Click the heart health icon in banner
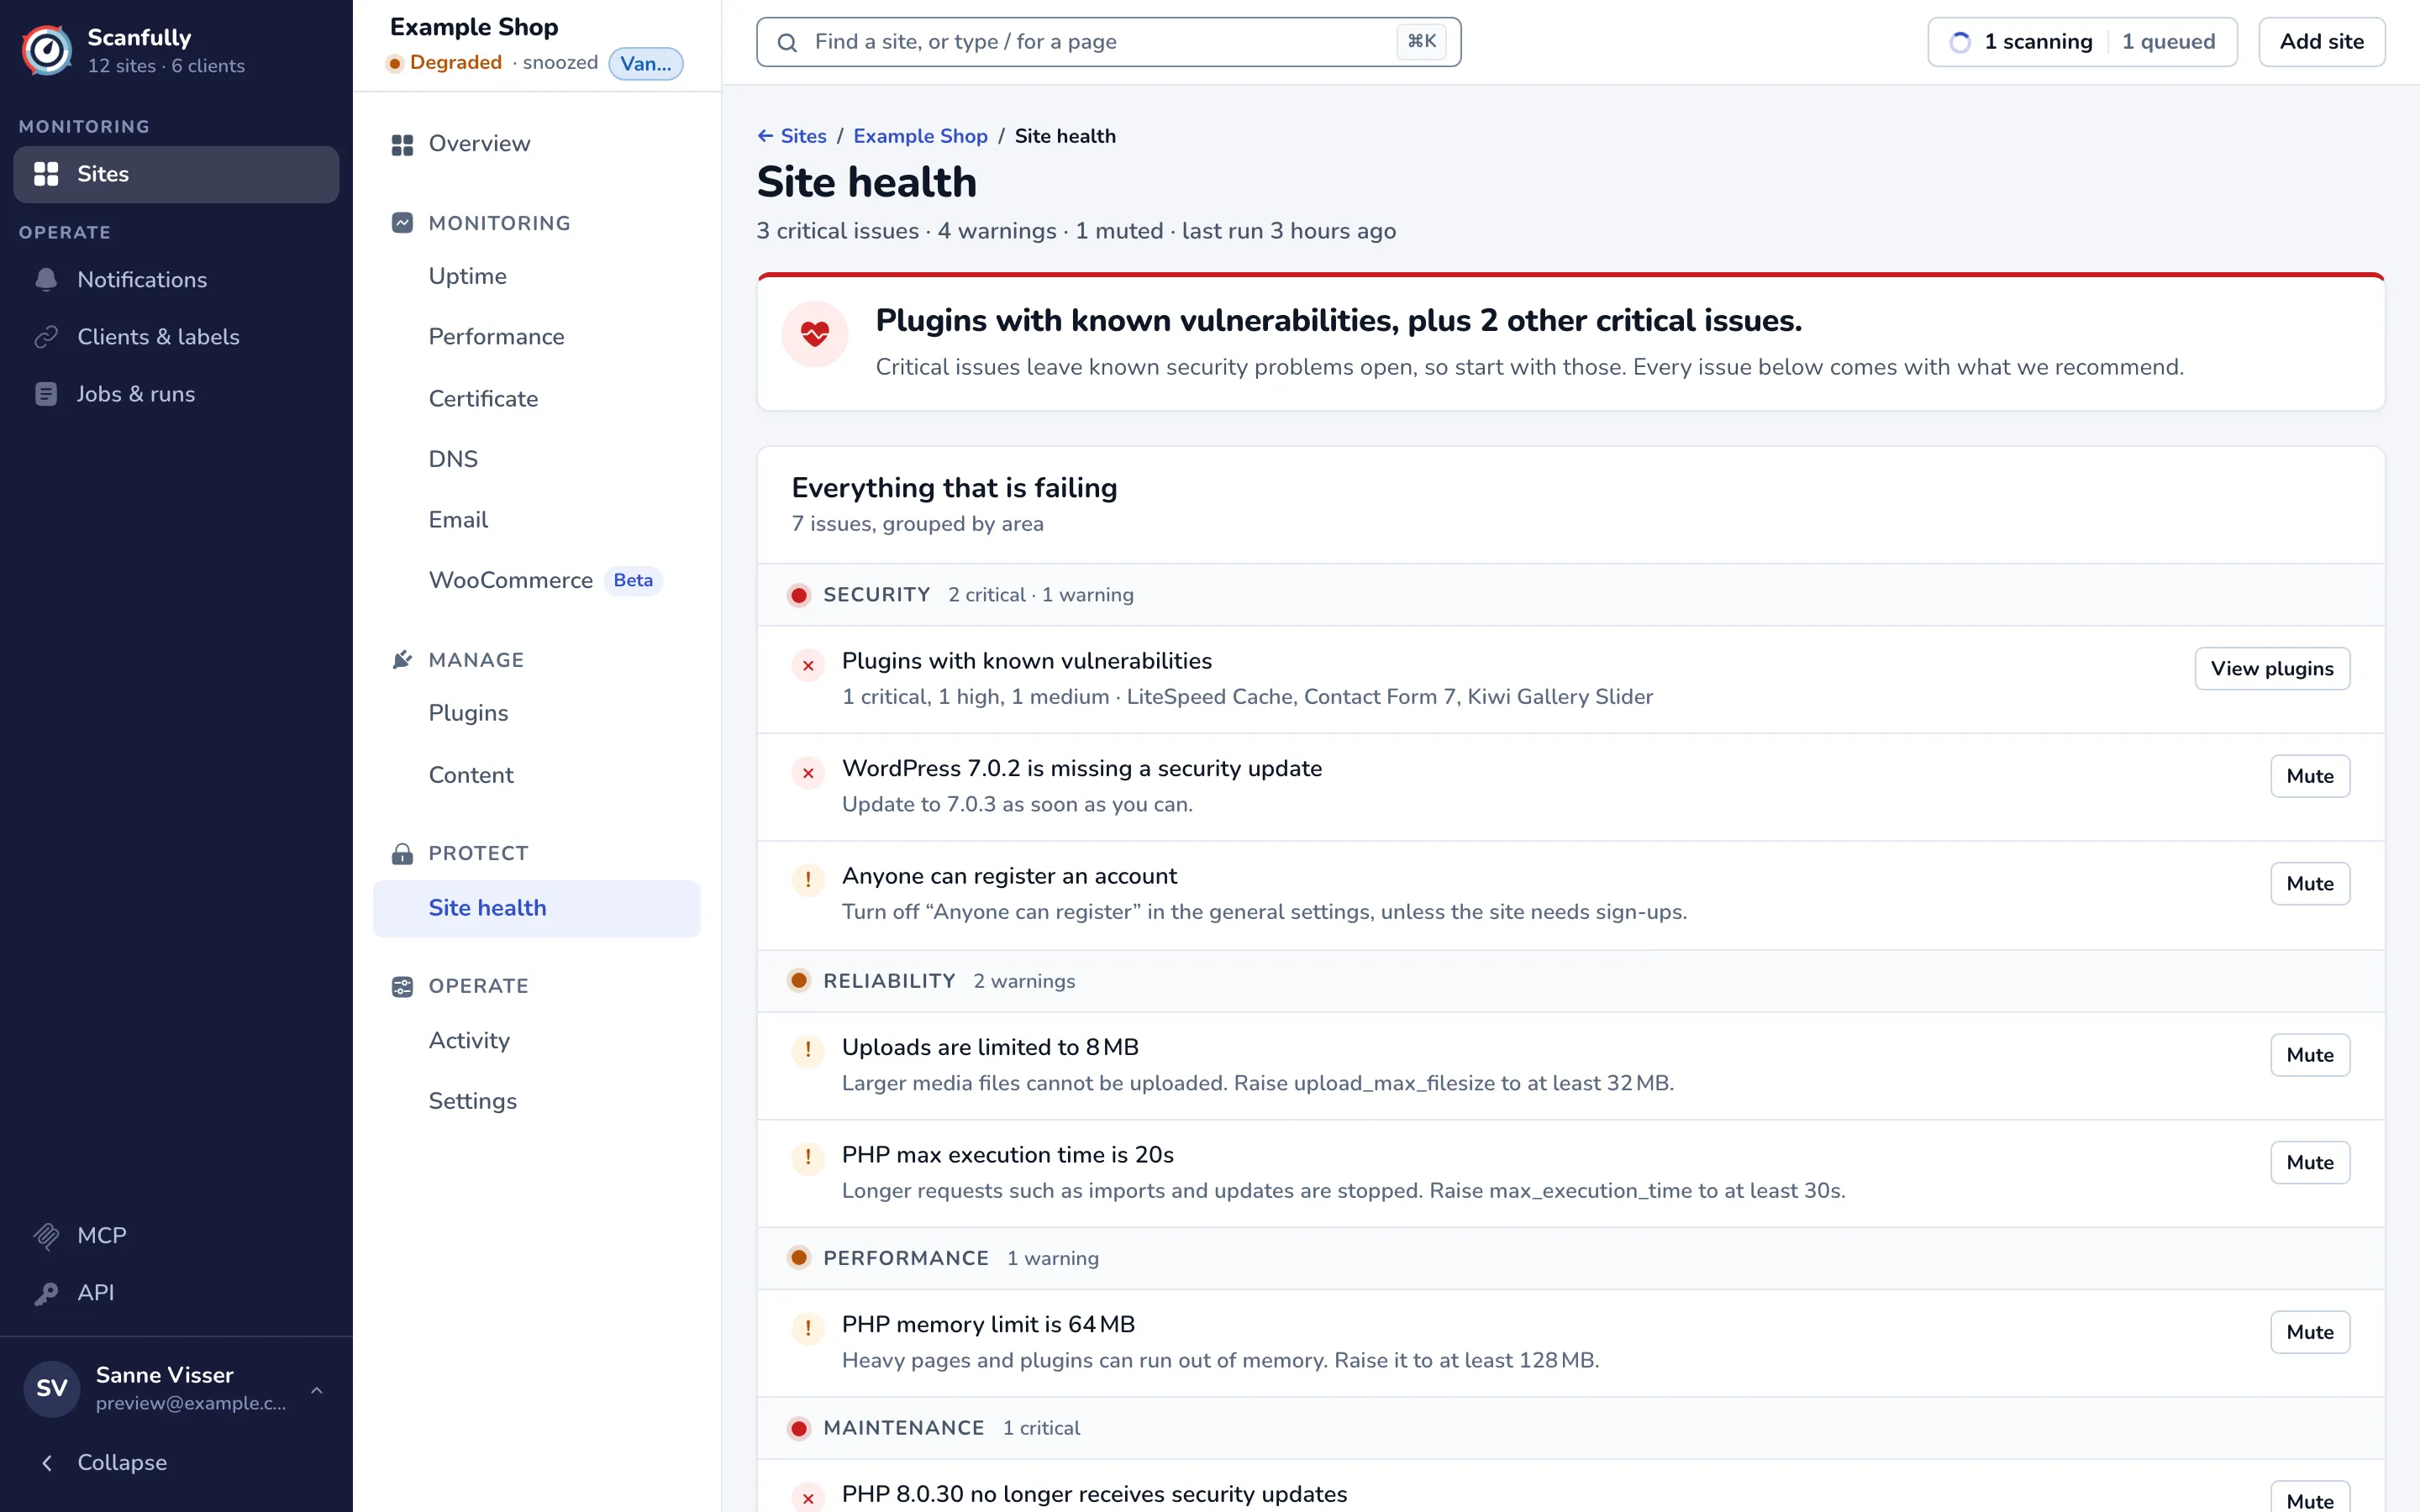Screen dimensions: 2420x1512 click(815, 334)
